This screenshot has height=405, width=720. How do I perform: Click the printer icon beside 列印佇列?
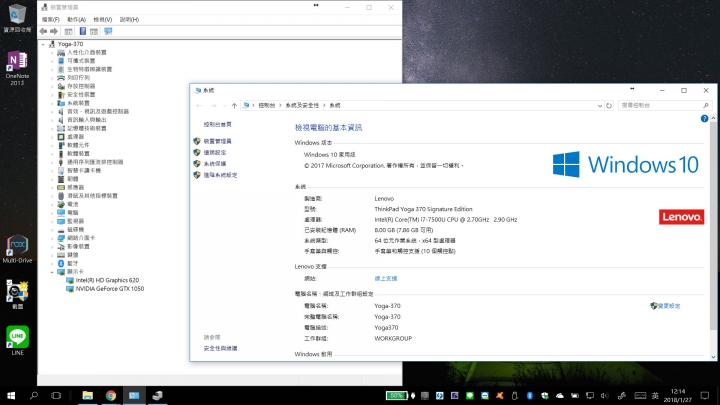[61, 78]
